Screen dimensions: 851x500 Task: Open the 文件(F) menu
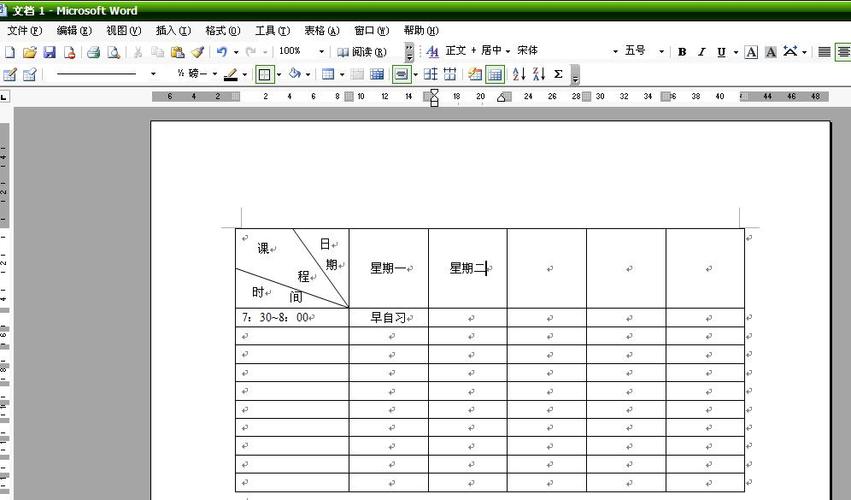pos(24,30)
